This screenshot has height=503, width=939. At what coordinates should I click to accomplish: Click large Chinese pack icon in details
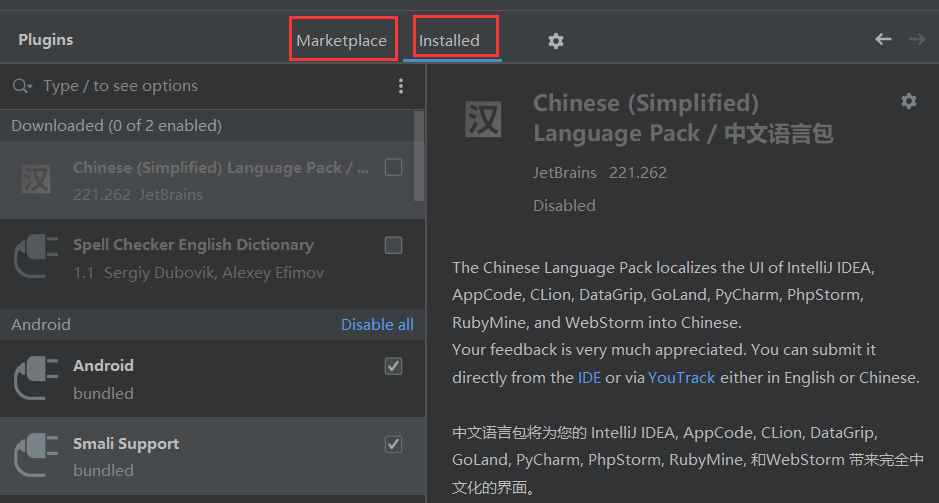pos(483,119)
